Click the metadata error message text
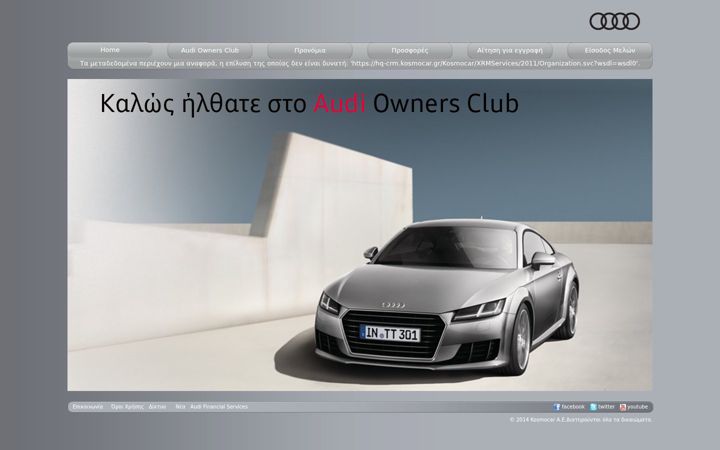Image resolution: width=720 pixels, height=450 pixels. pos(359,63)
